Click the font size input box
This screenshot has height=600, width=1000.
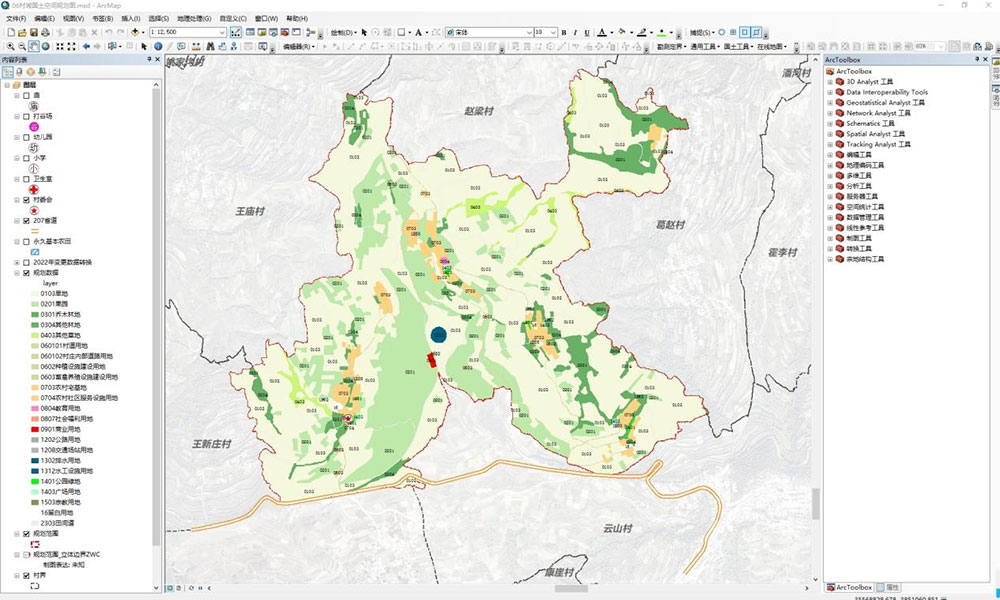pyautogui.click(x=541, y=32)
